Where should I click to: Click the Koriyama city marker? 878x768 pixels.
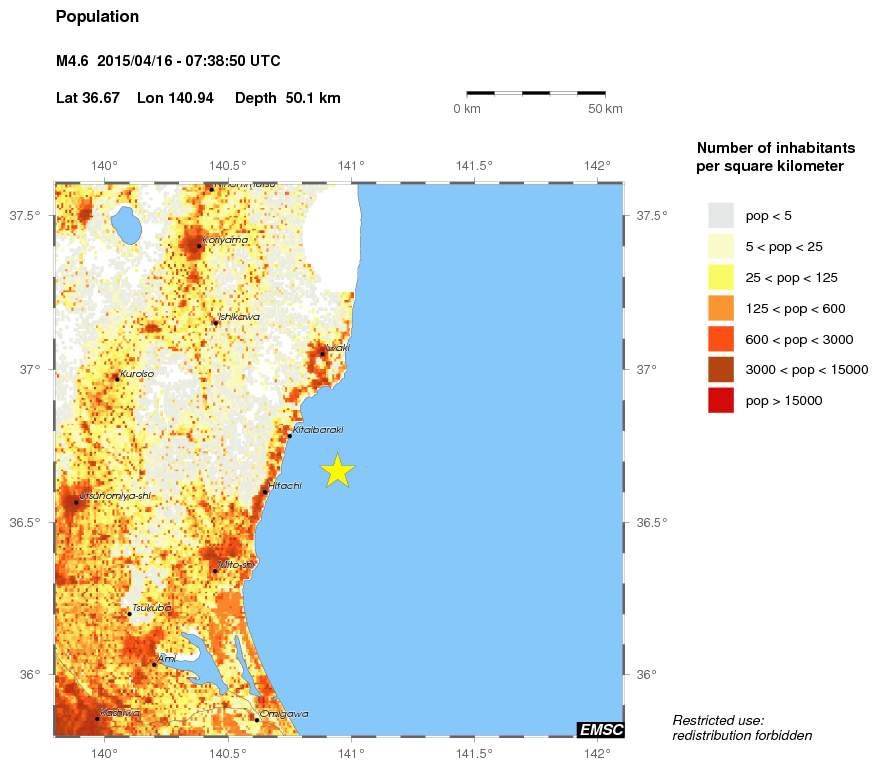[199, 245]
